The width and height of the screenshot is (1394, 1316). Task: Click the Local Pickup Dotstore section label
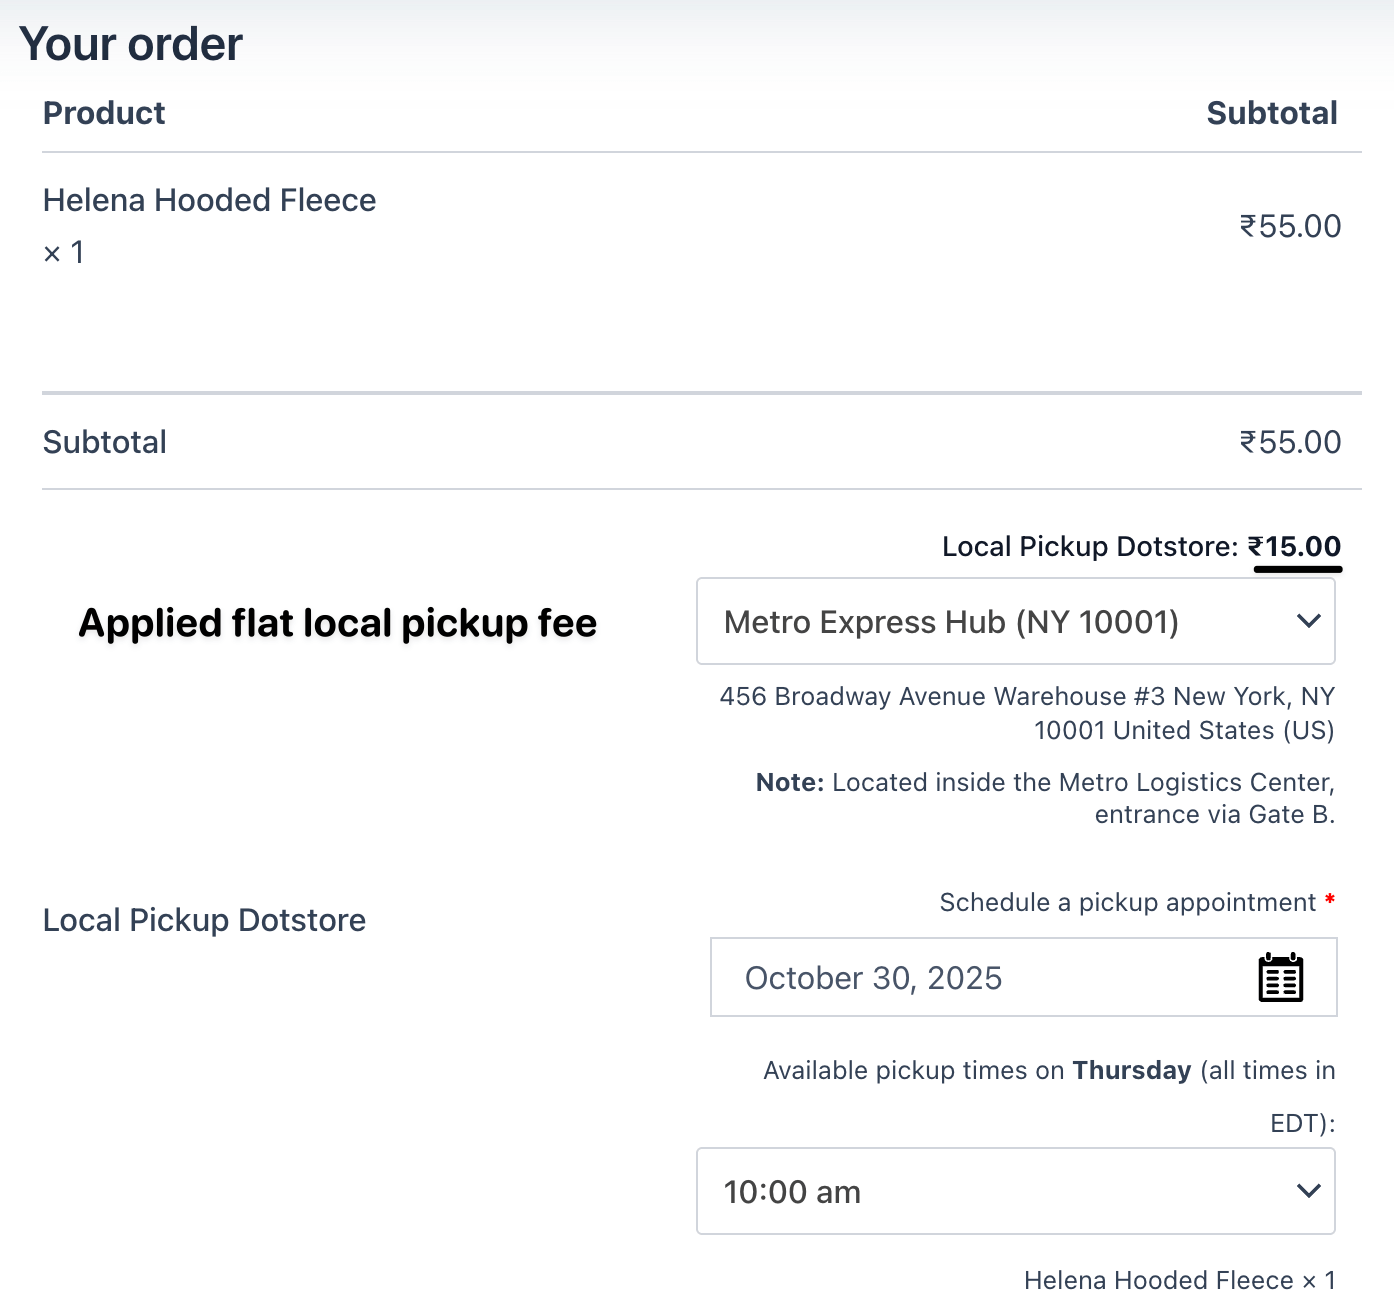204,919
